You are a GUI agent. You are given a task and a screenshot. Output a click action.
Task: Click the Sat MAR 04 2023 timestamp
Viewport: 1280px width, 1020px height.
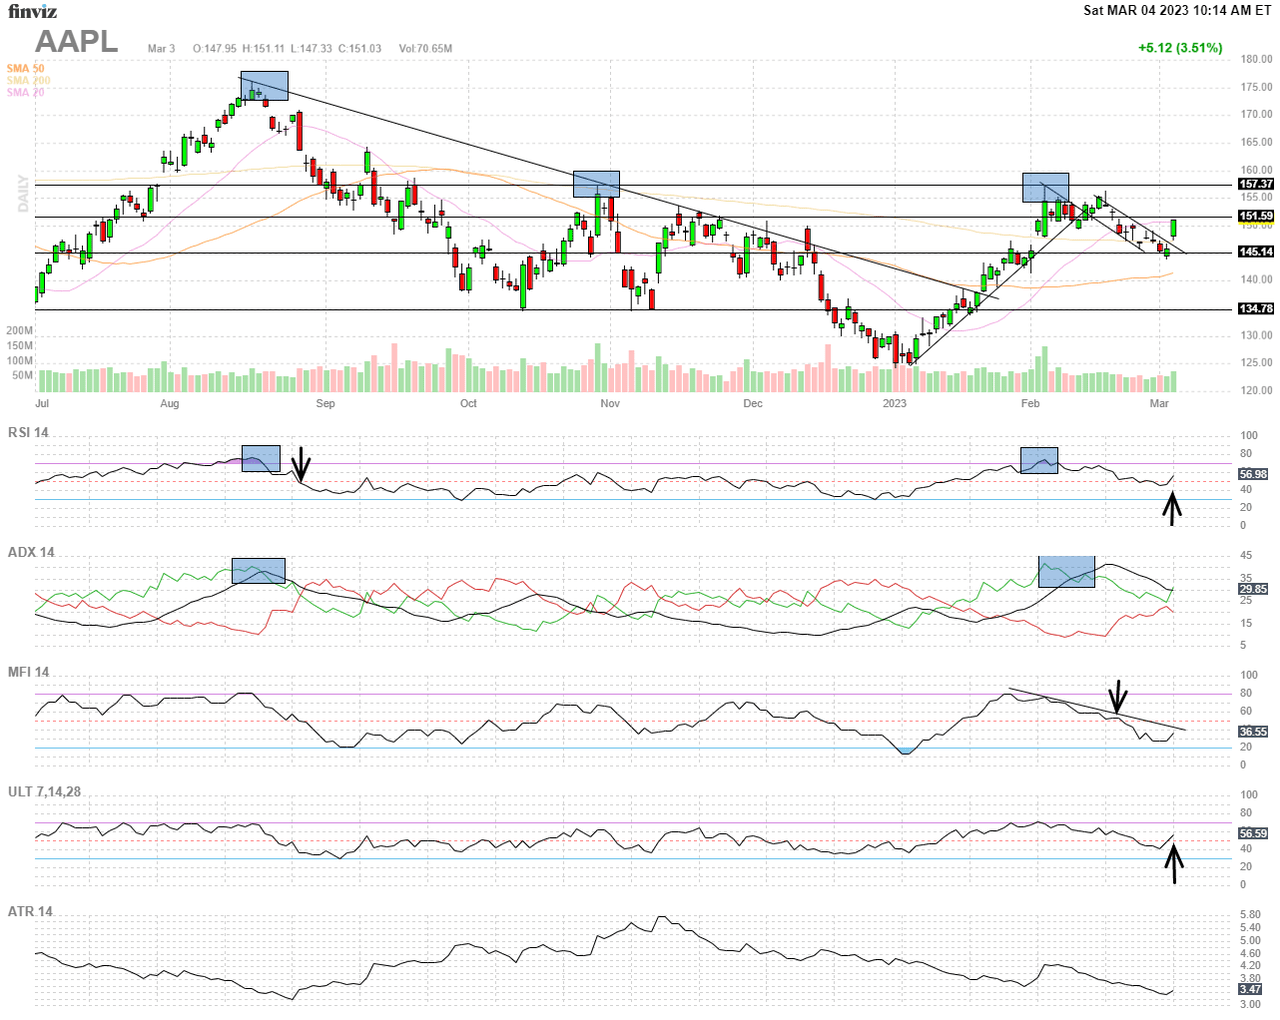coord(1178,10)
